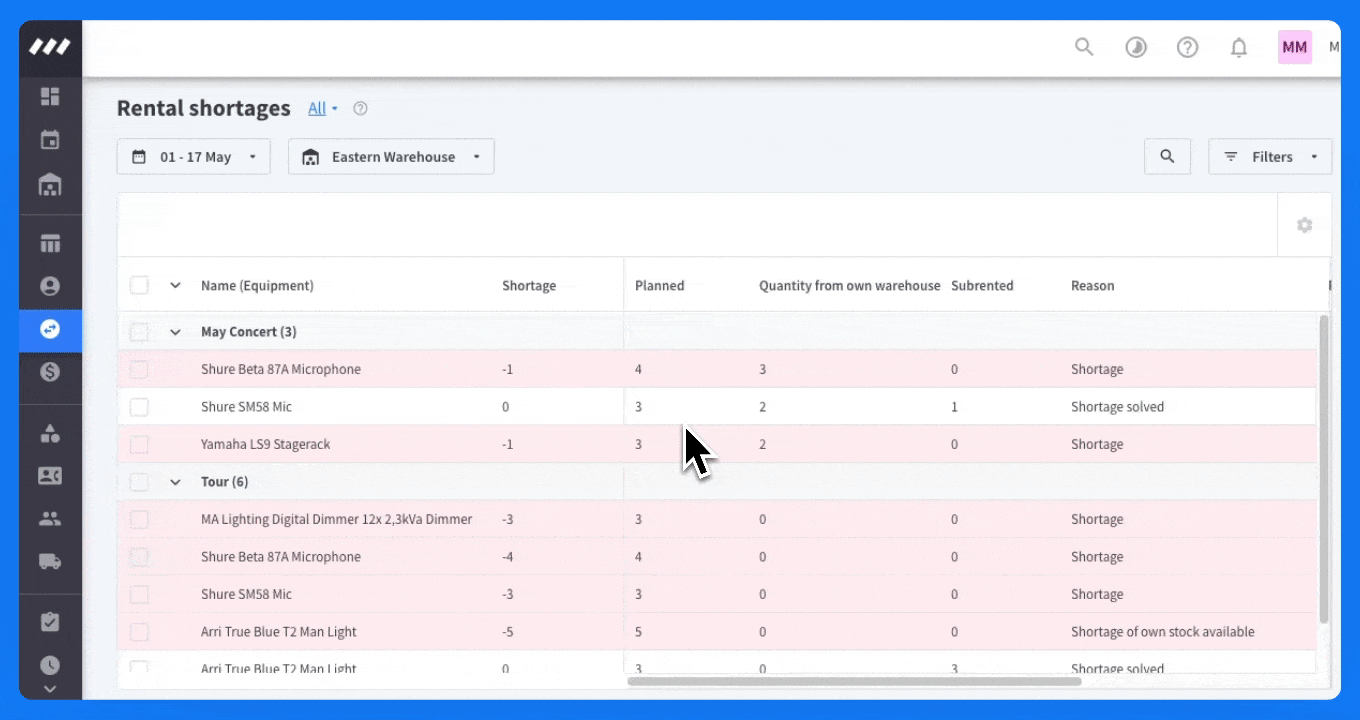Open the help question mark icon
This screenshot has width=1360, height=720.
click(x=1187, y=47)
